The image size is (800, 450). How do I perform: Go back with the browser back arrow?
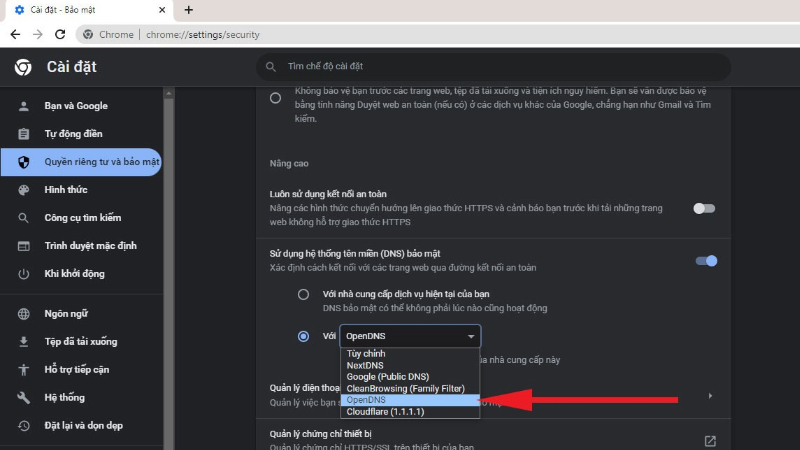pyautogui.click(x=15, y=34)
